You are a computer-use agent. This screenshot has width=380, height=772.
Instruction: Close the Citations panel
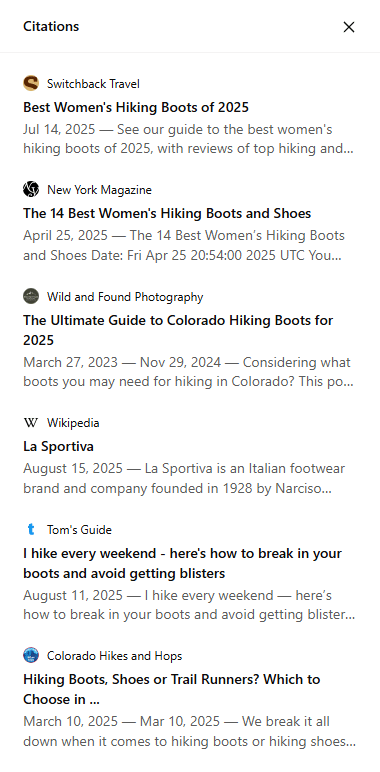(x=348, y=27)
